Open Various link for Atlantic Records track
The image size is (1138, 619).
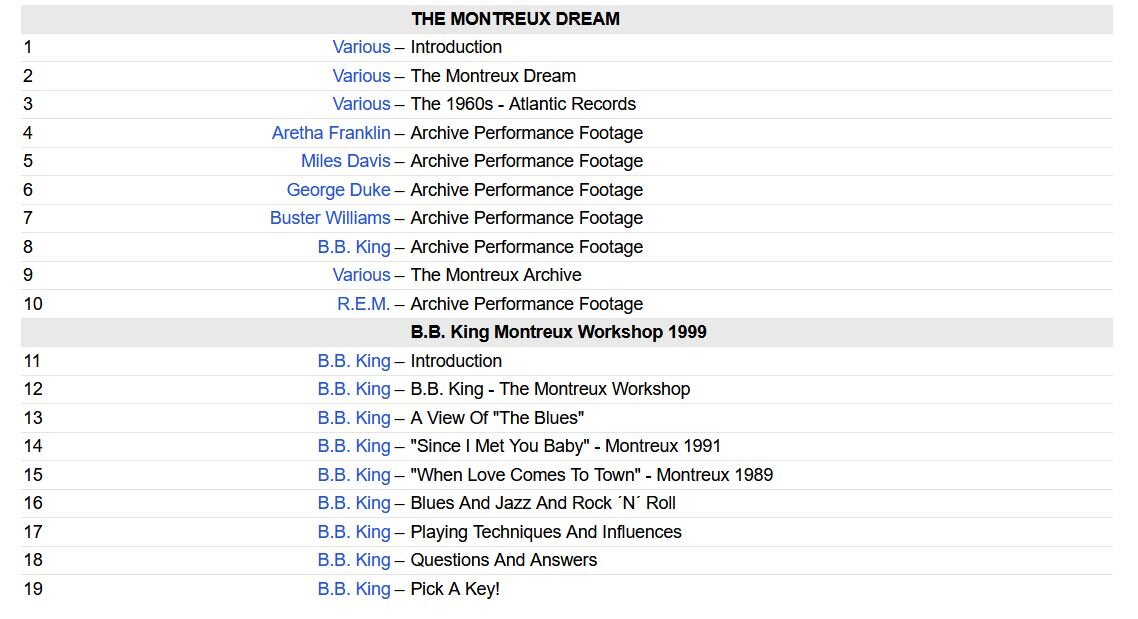[x=361, y=104]
